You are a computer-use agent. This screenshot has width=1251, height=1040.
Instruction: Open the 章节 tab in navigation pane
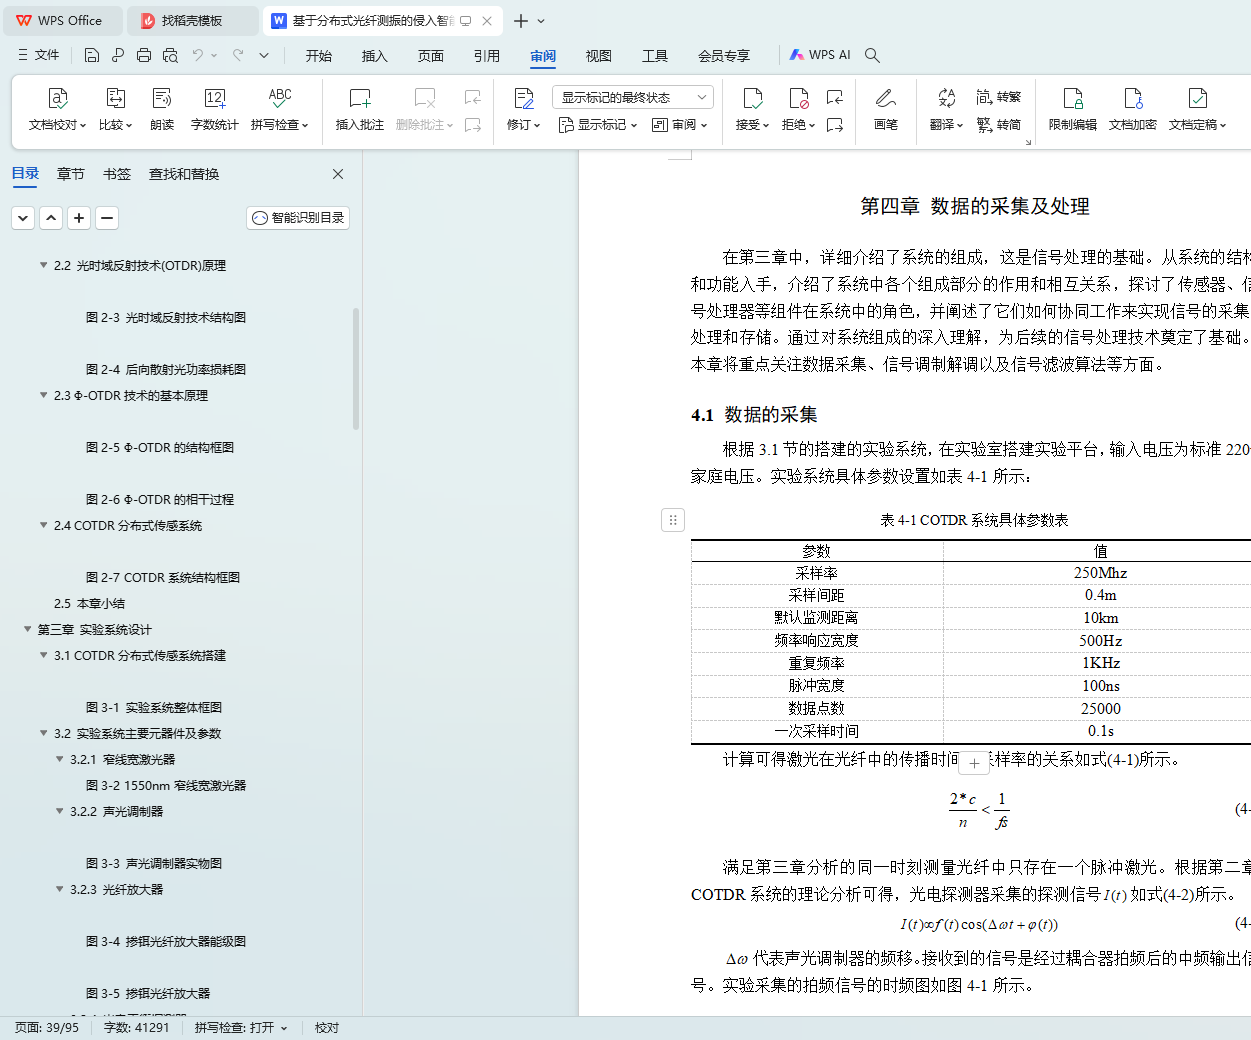pos(71,174)
